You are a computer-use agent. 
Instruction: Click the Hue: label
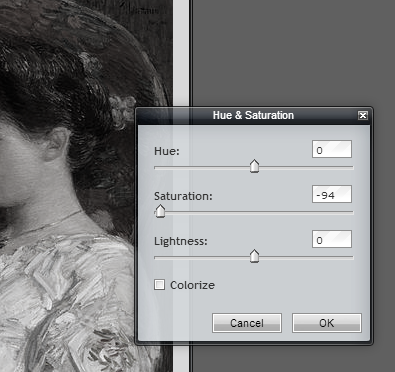(167, 151)
